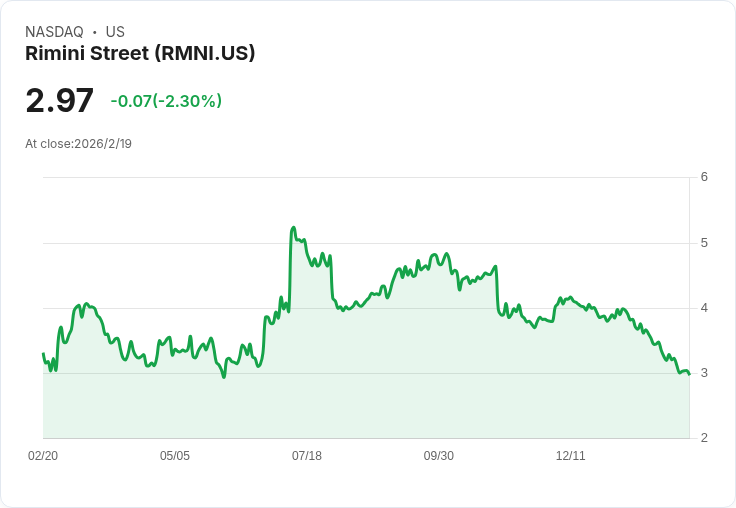Open the Rimini Street (RMNI.US) title
Screen dimensions: 736x508
pyautogui.click(x=140, y=54)
